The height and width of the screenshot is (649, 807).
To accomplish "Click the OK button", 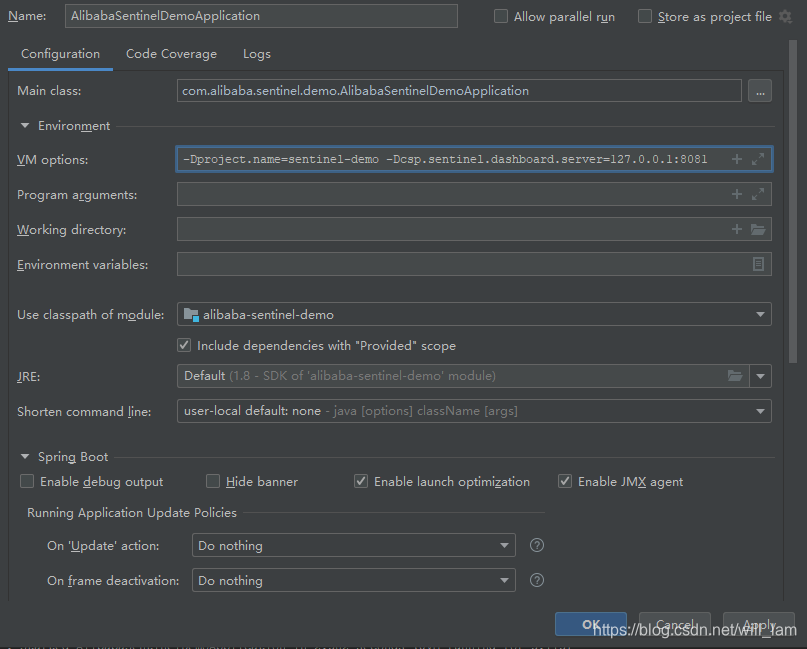I will click(x=590, y=624).
